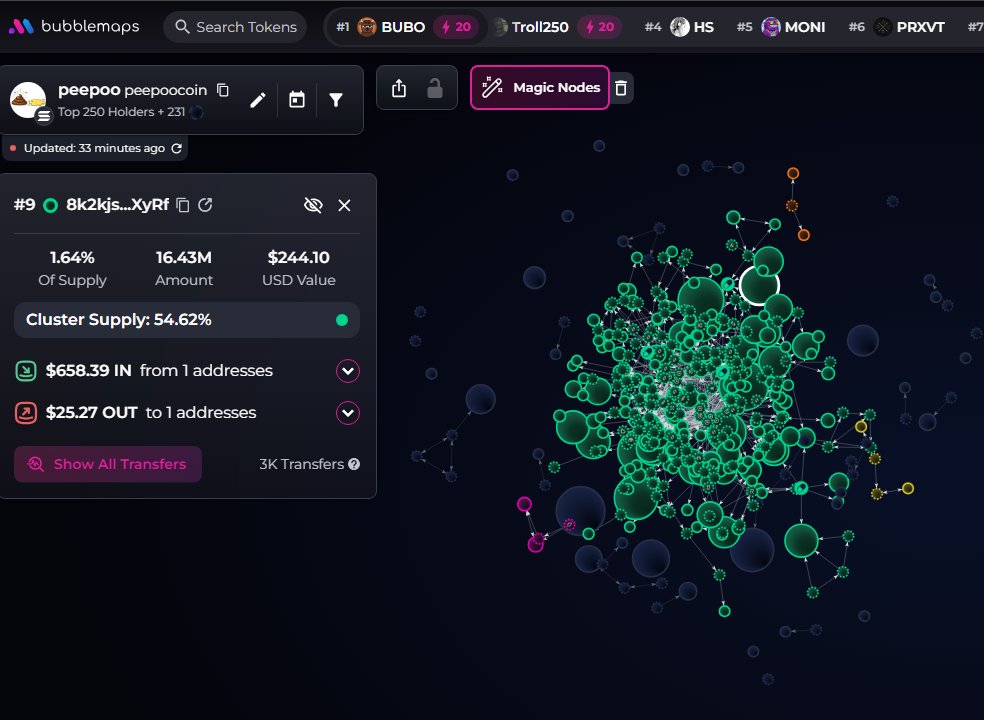Click the 3K Transfers help icon

(x=354, y=465)
